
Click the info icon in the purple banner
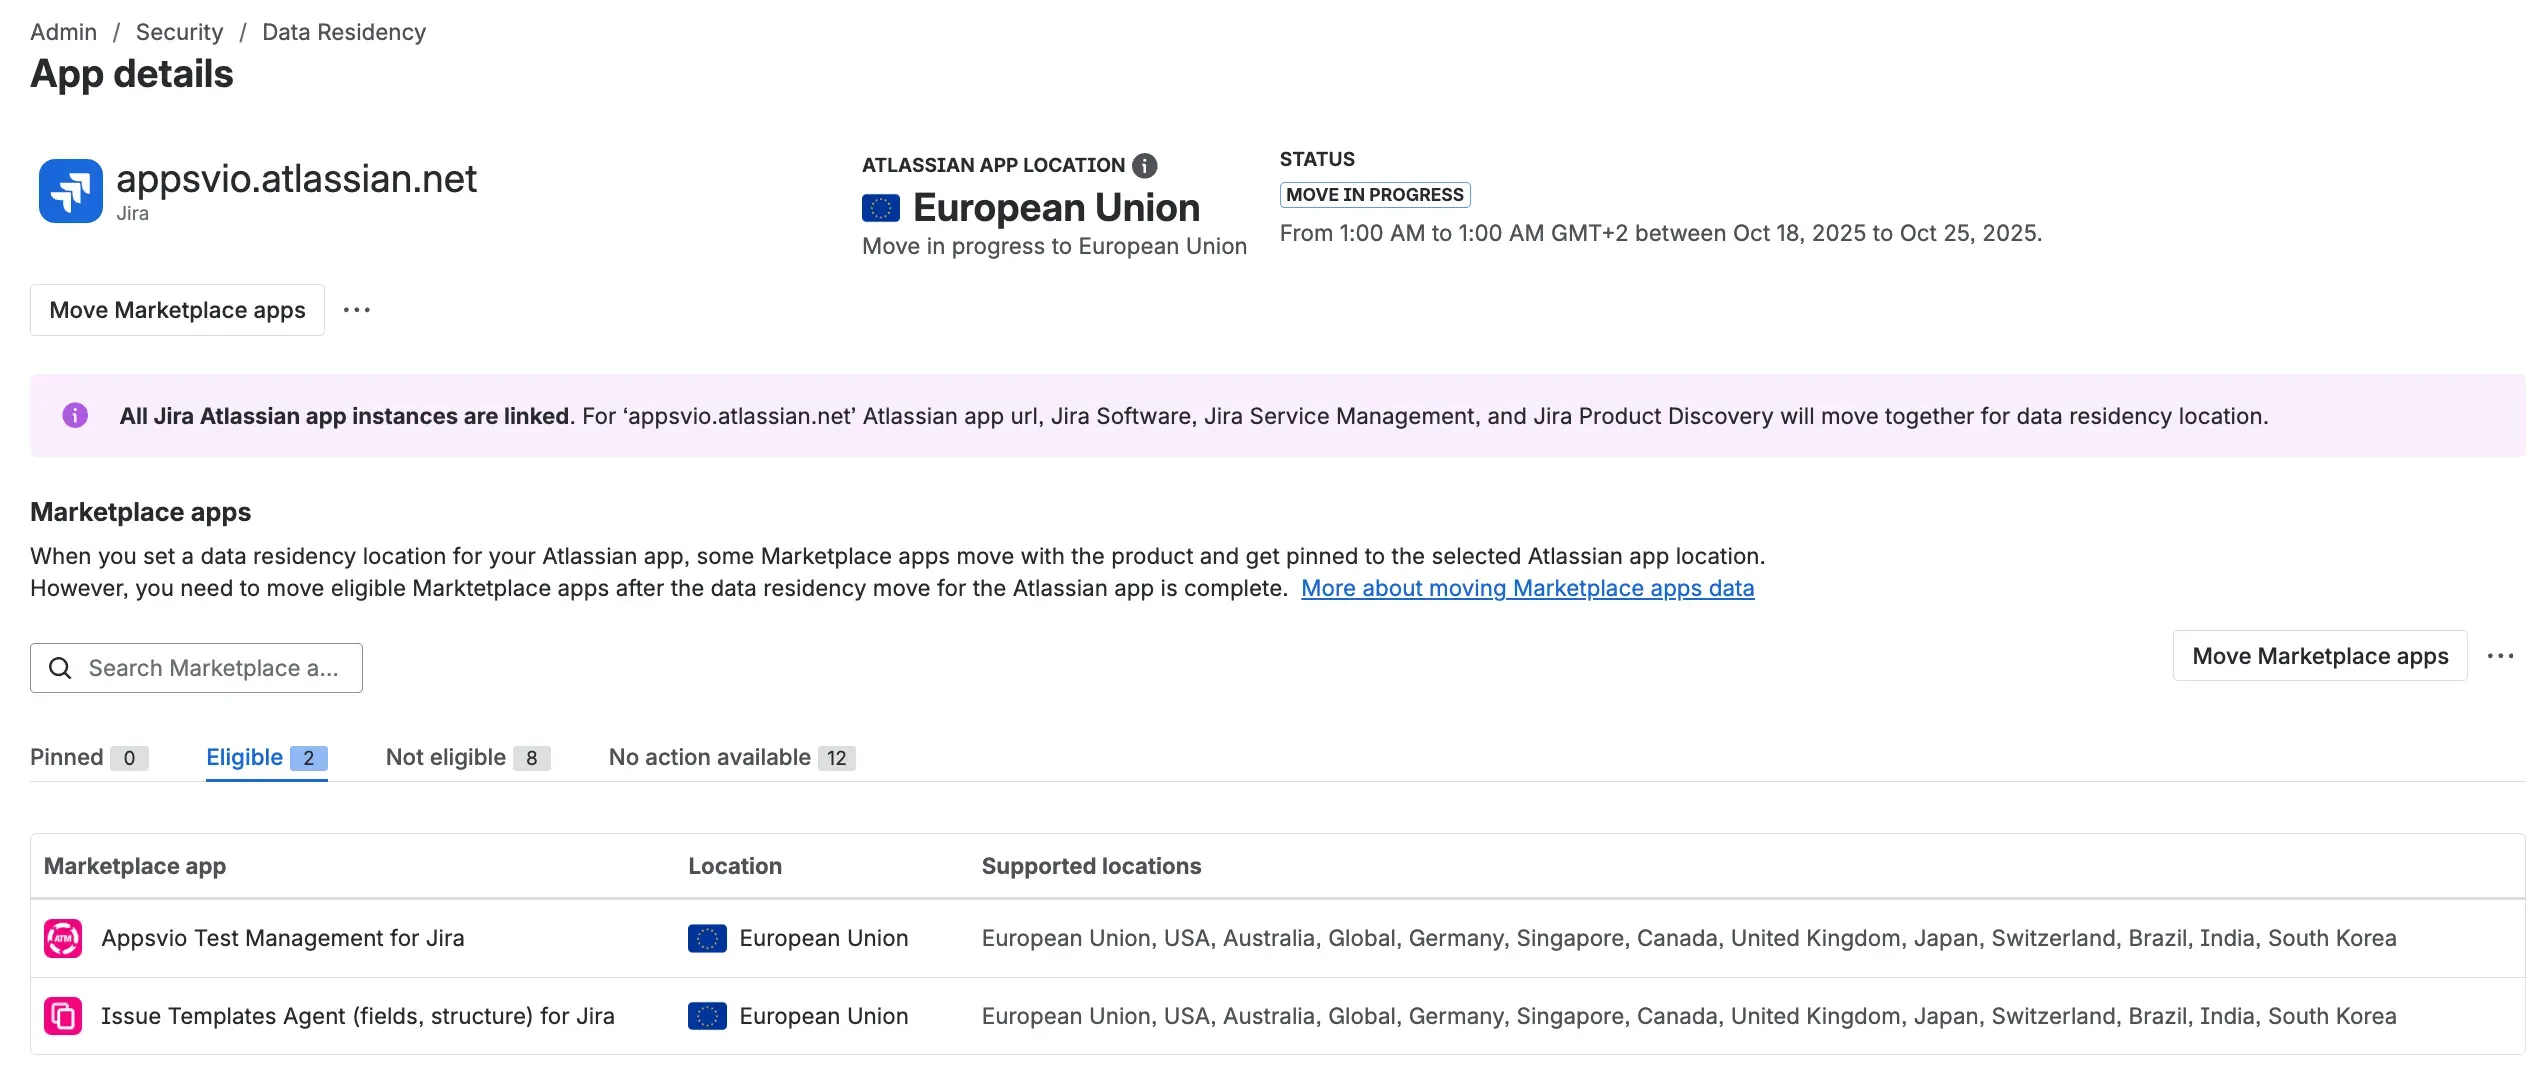pos(75,416)
